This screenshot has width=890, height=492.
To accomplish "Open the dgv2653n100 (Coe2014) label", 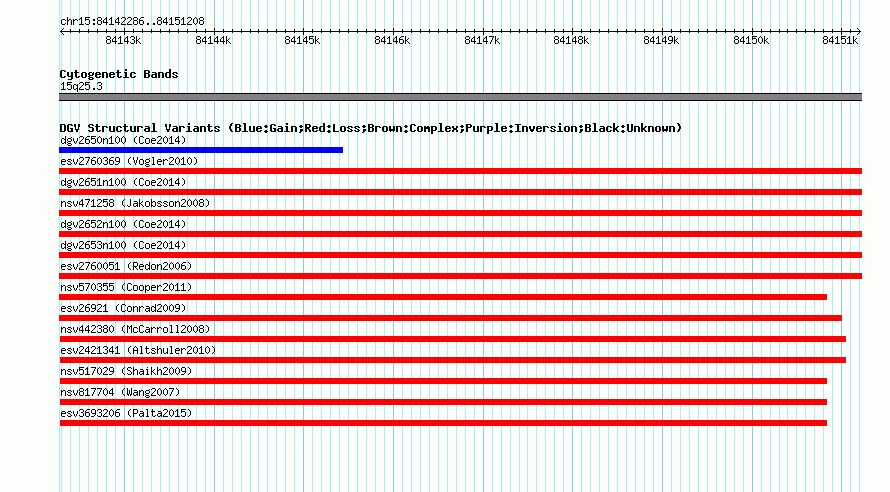I will coord(123,245).
